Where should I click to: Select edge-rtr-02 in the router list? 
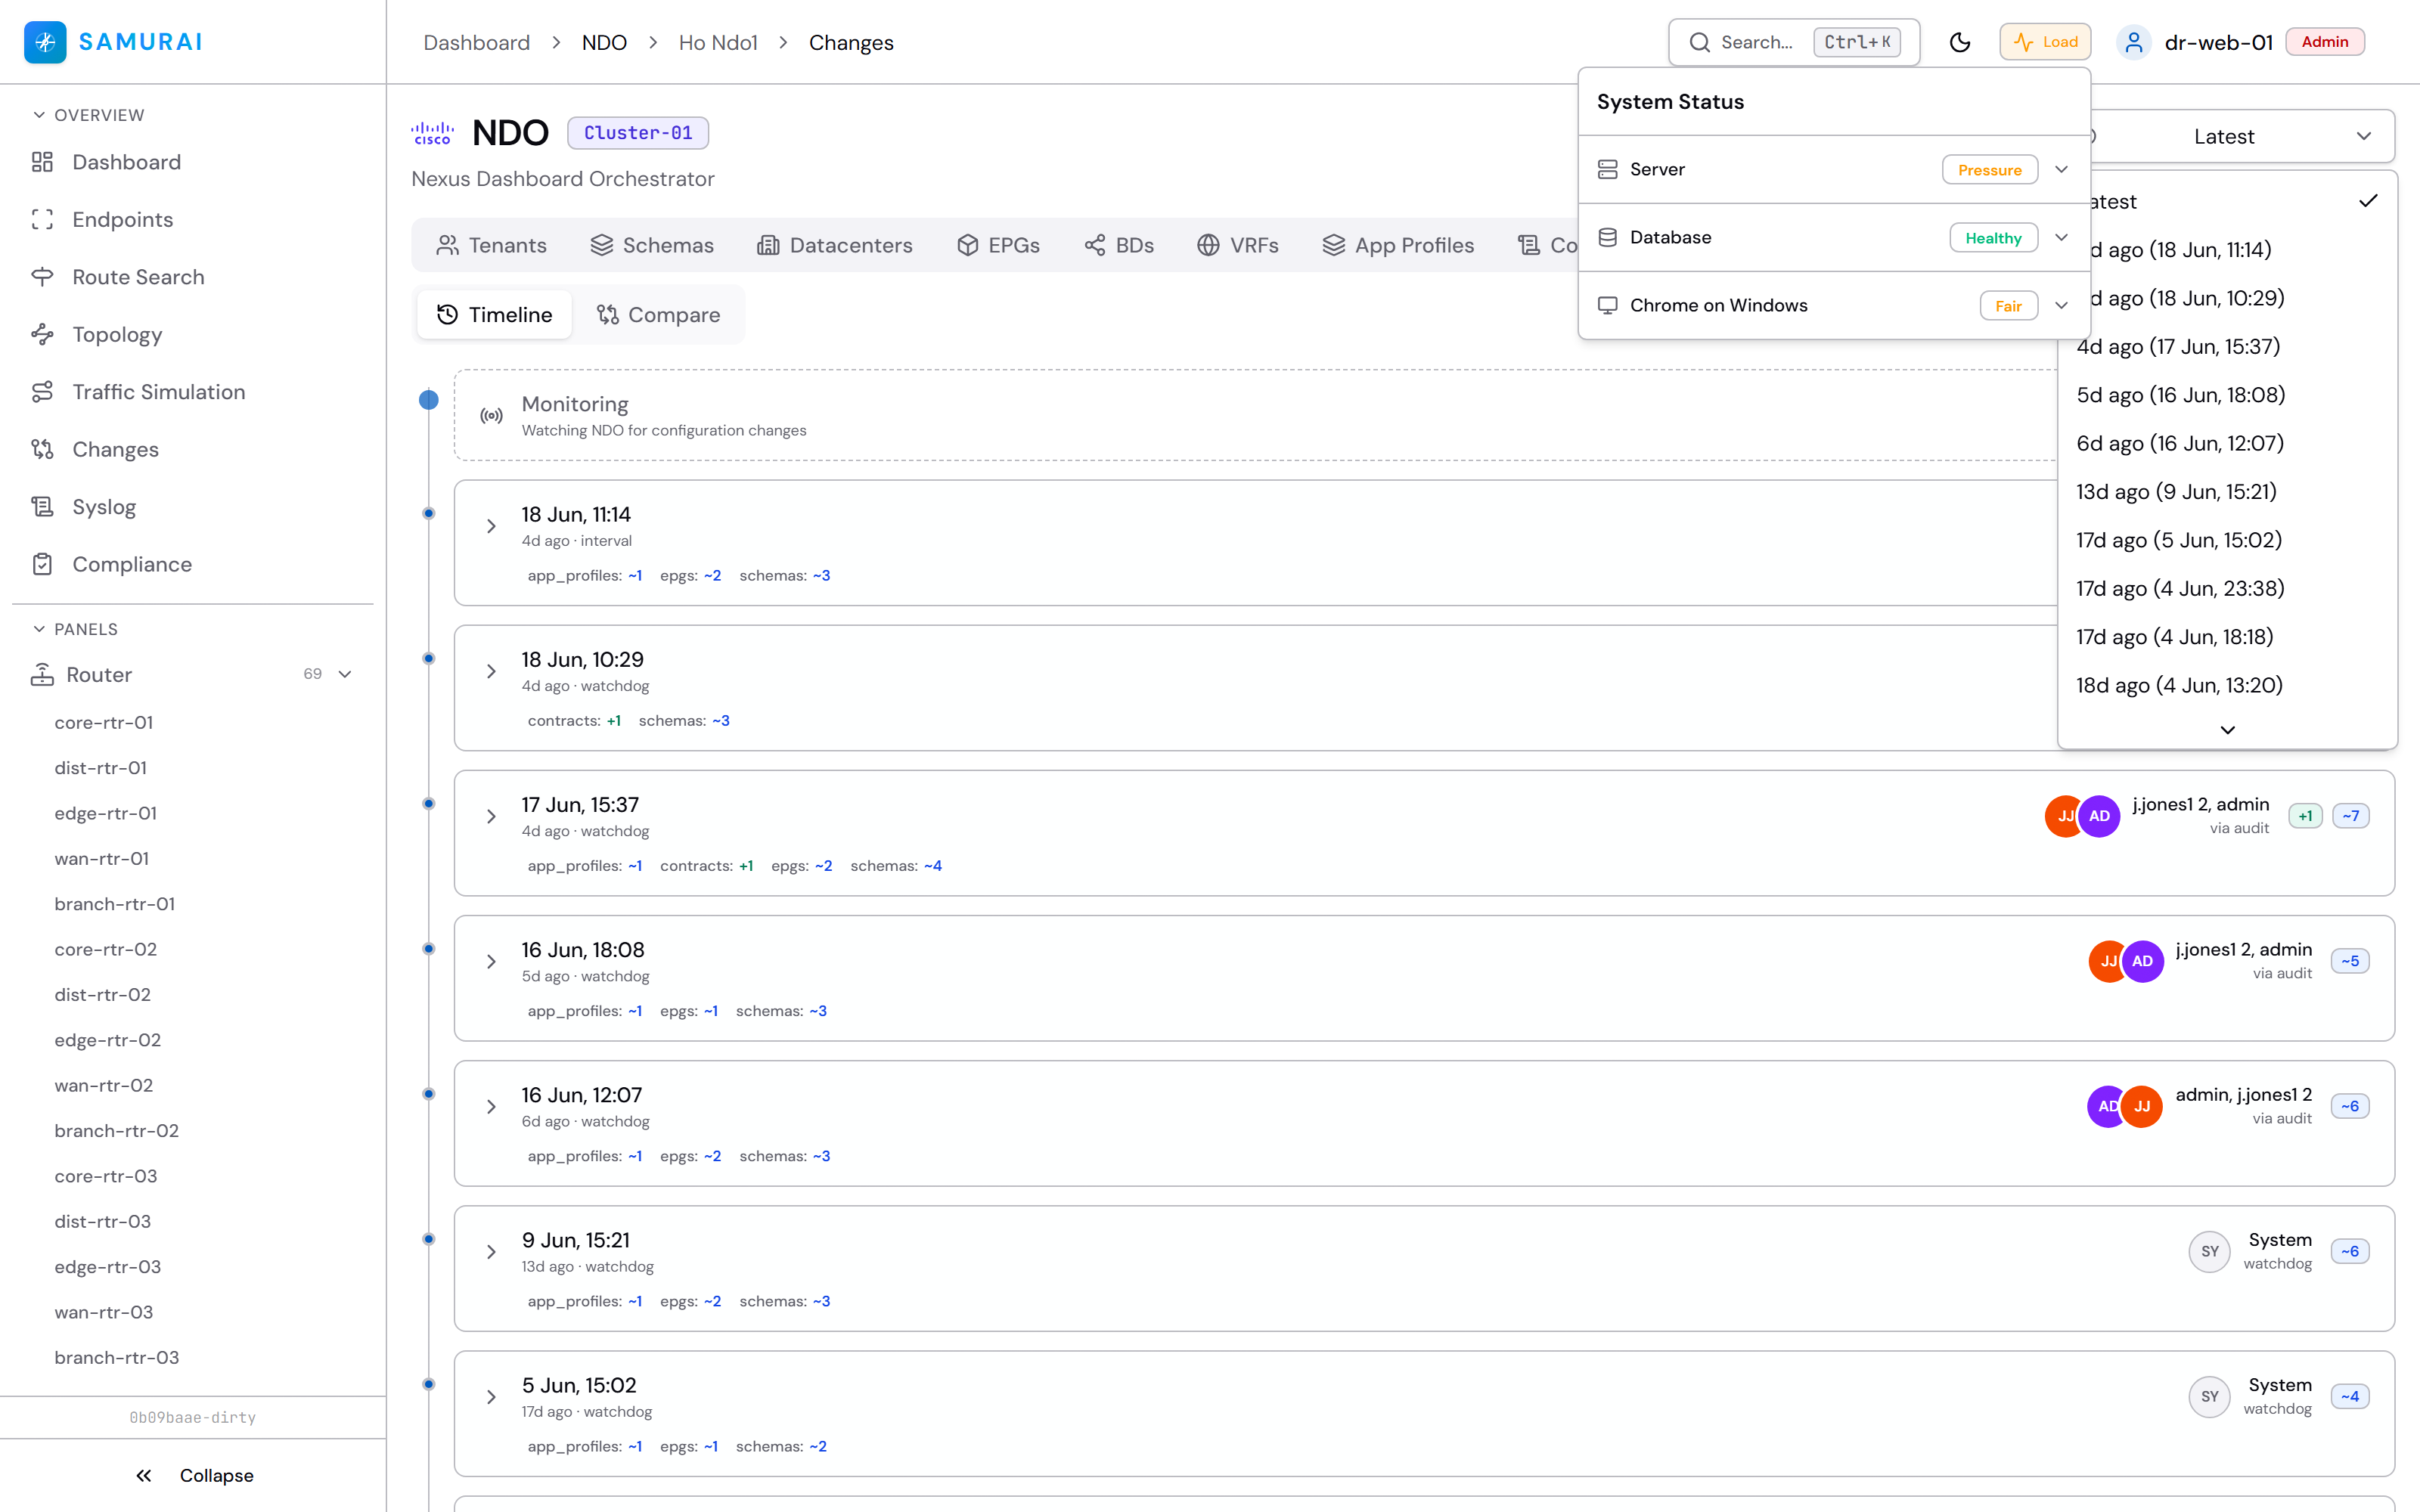coord(108,1041)
